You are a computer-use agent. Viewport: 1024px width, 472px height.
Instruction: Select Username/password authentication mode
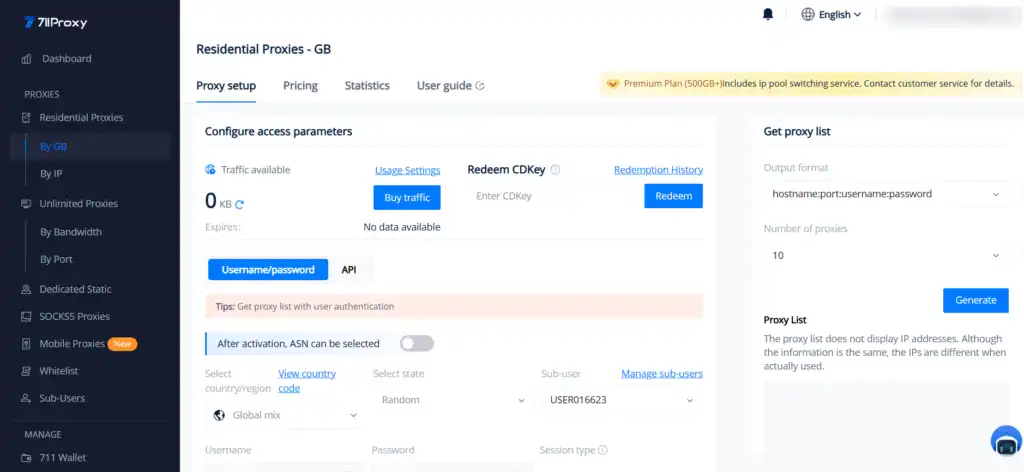(x=268, y=270)
